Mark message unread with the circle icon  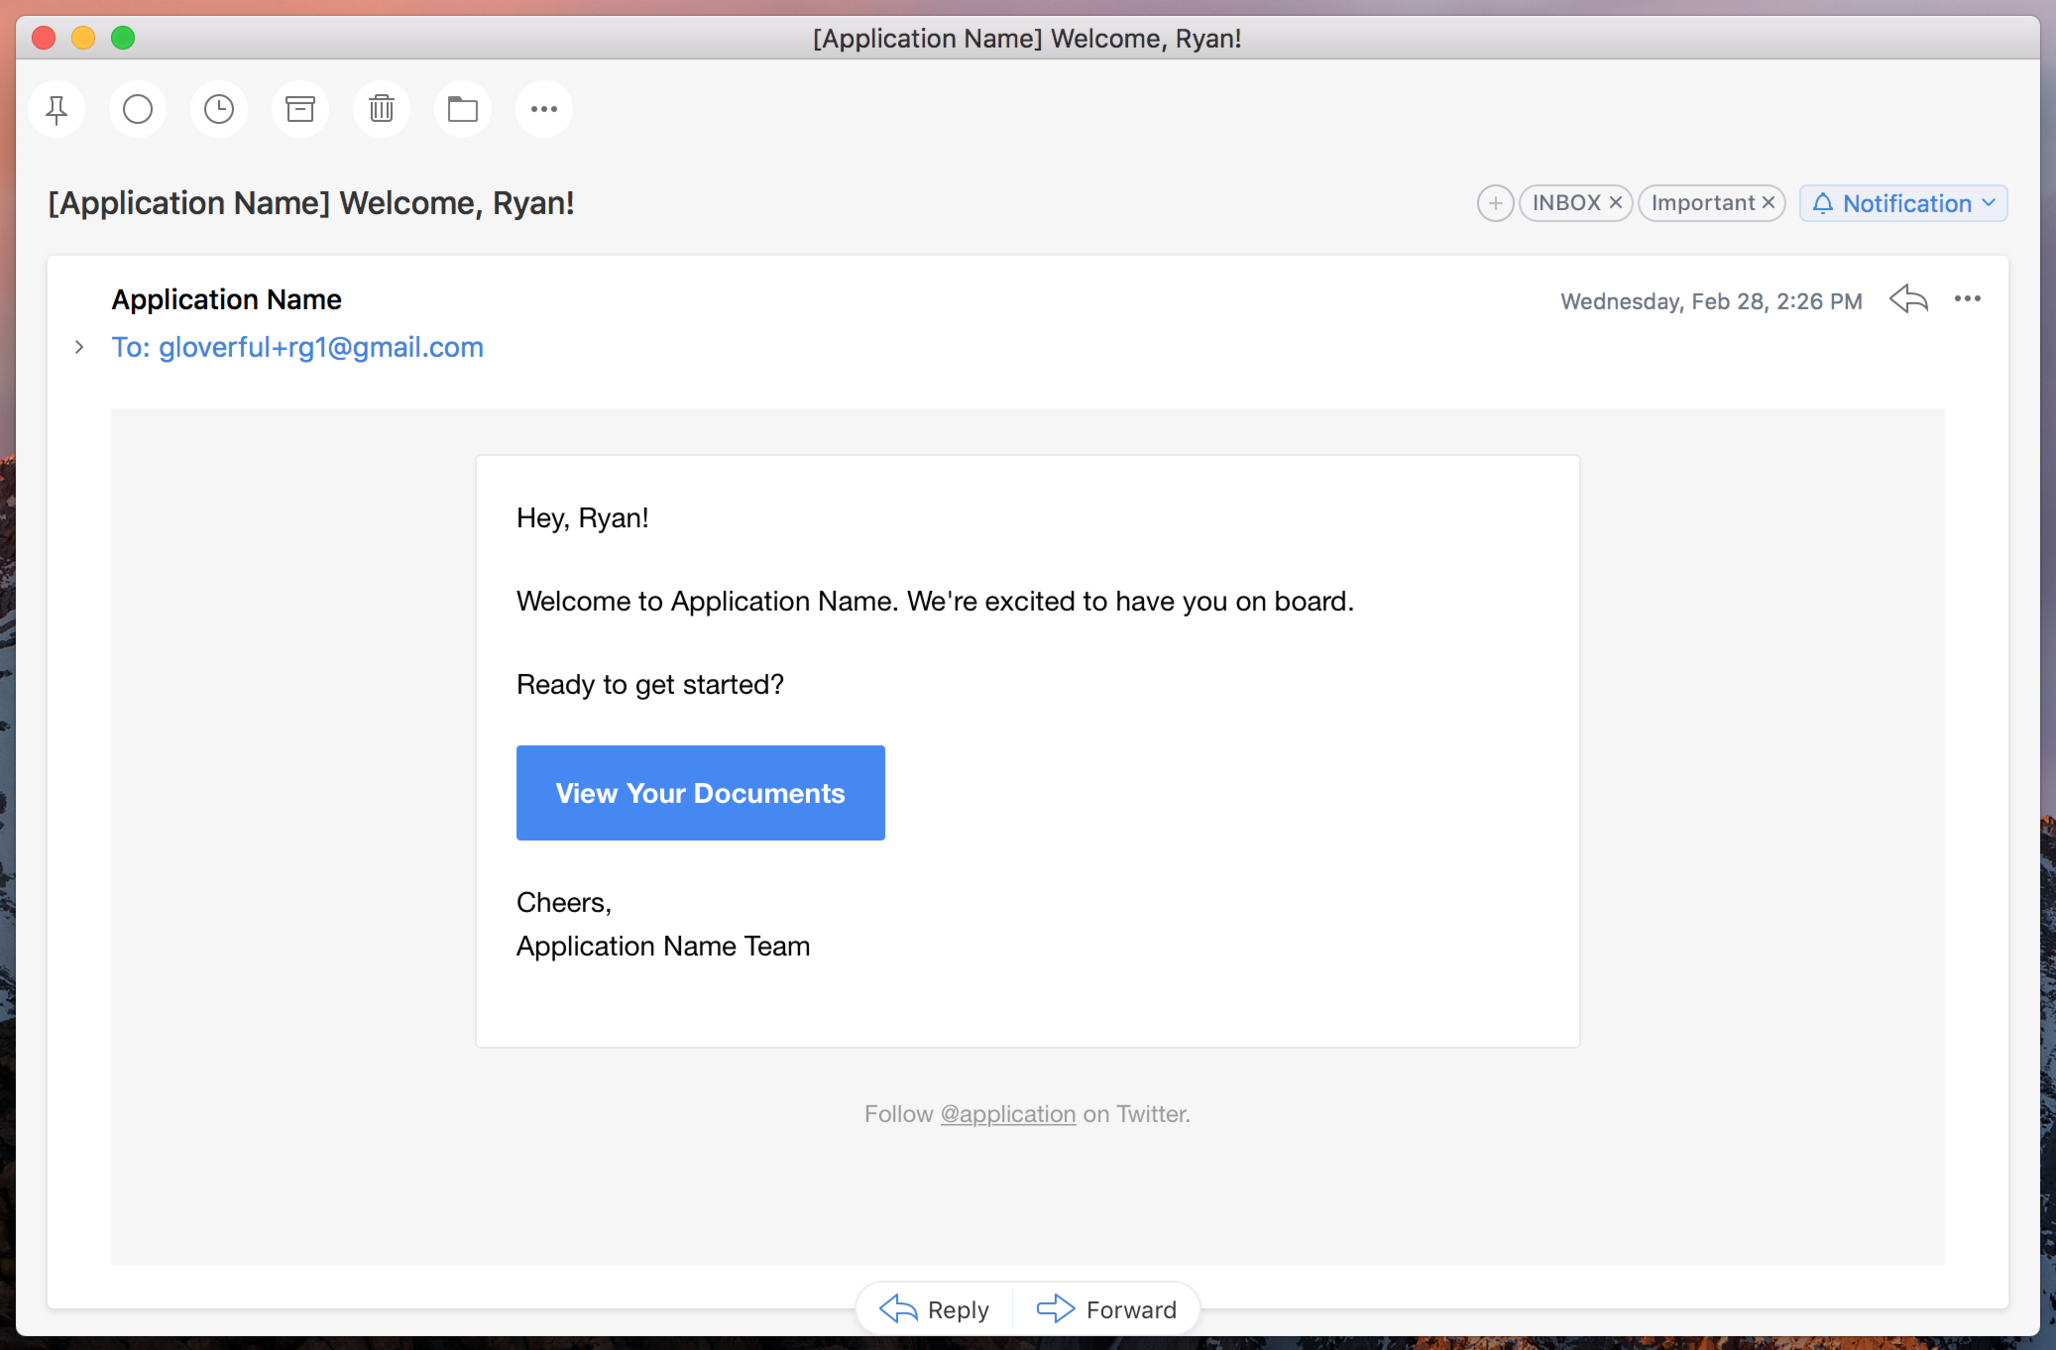pos(138,109)
